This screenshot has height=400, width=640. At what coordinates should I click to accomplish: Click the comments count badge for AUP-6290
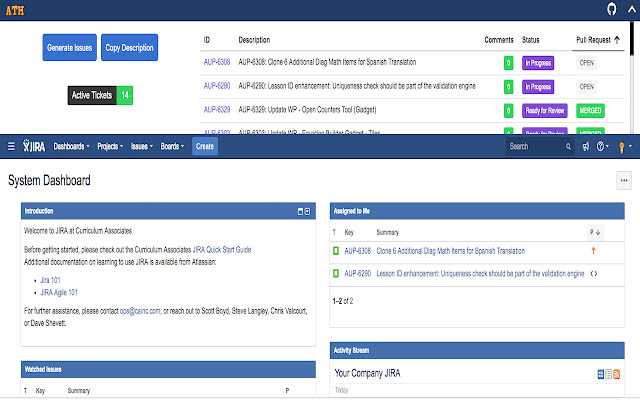coord(508,87)
